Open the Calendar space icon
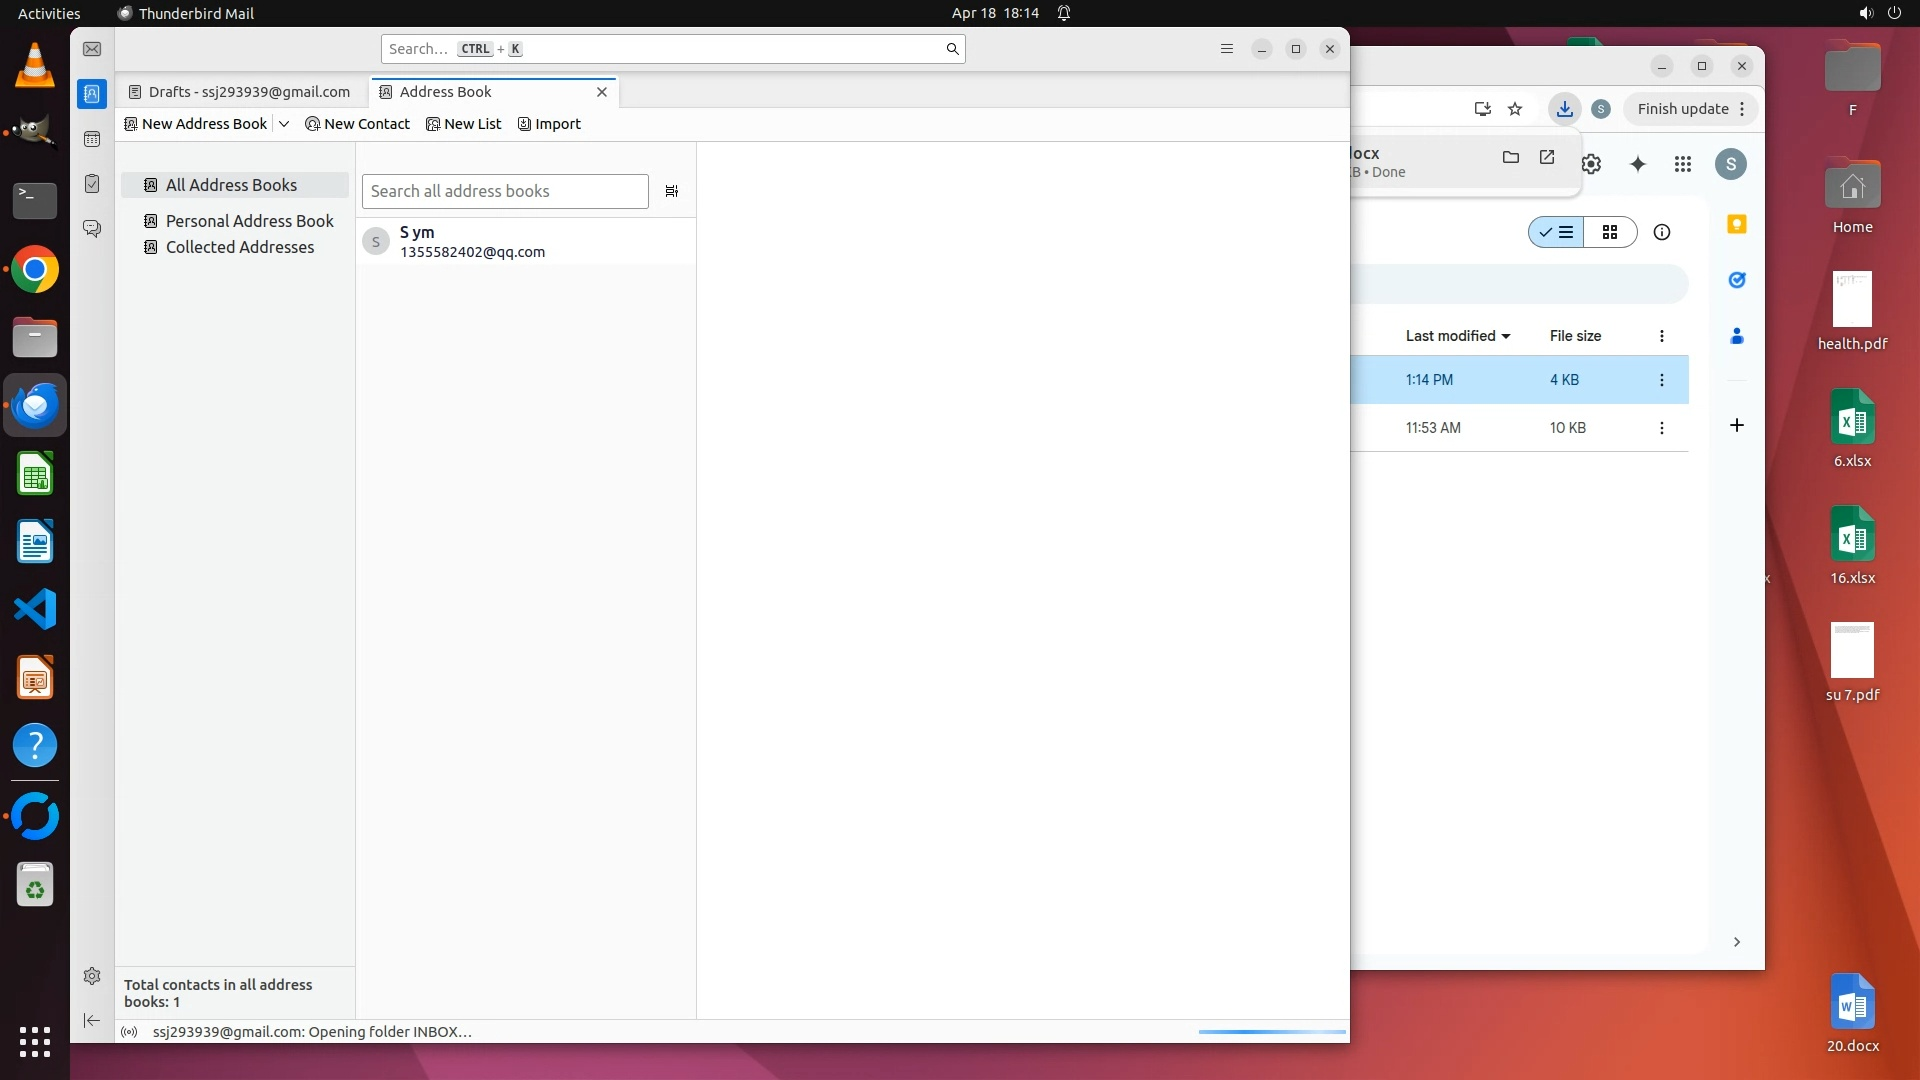Image resolution: width=1920 pixels, height=1080 pixels. tap(92, 139)
